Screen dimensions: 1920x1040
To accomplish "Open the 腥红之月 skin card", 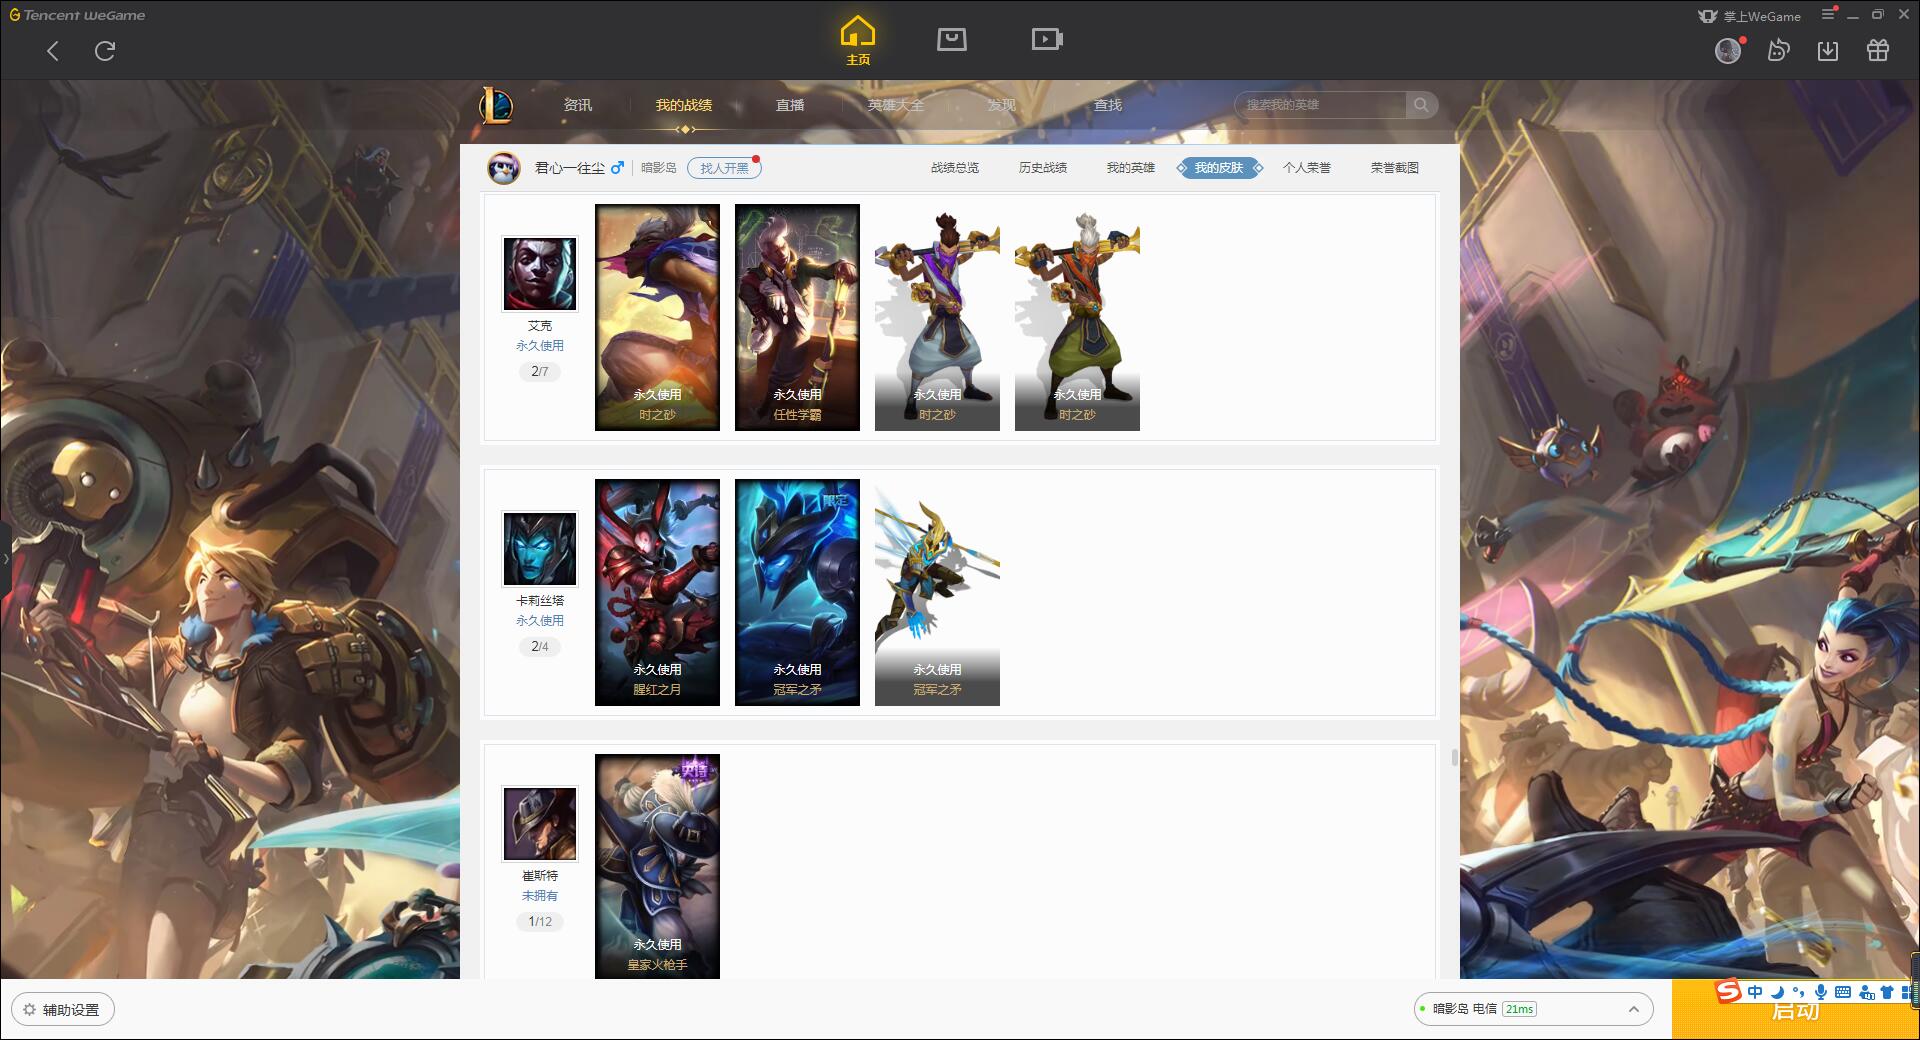I will click(x=657, y=593).
